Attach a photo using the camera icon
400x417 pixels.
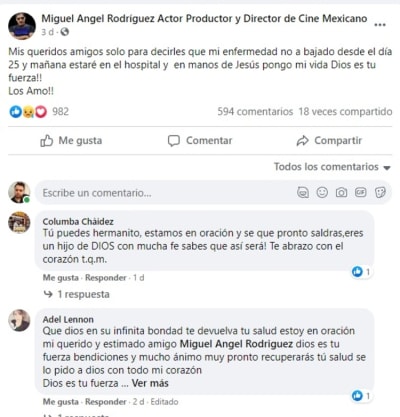coord(341,192)
